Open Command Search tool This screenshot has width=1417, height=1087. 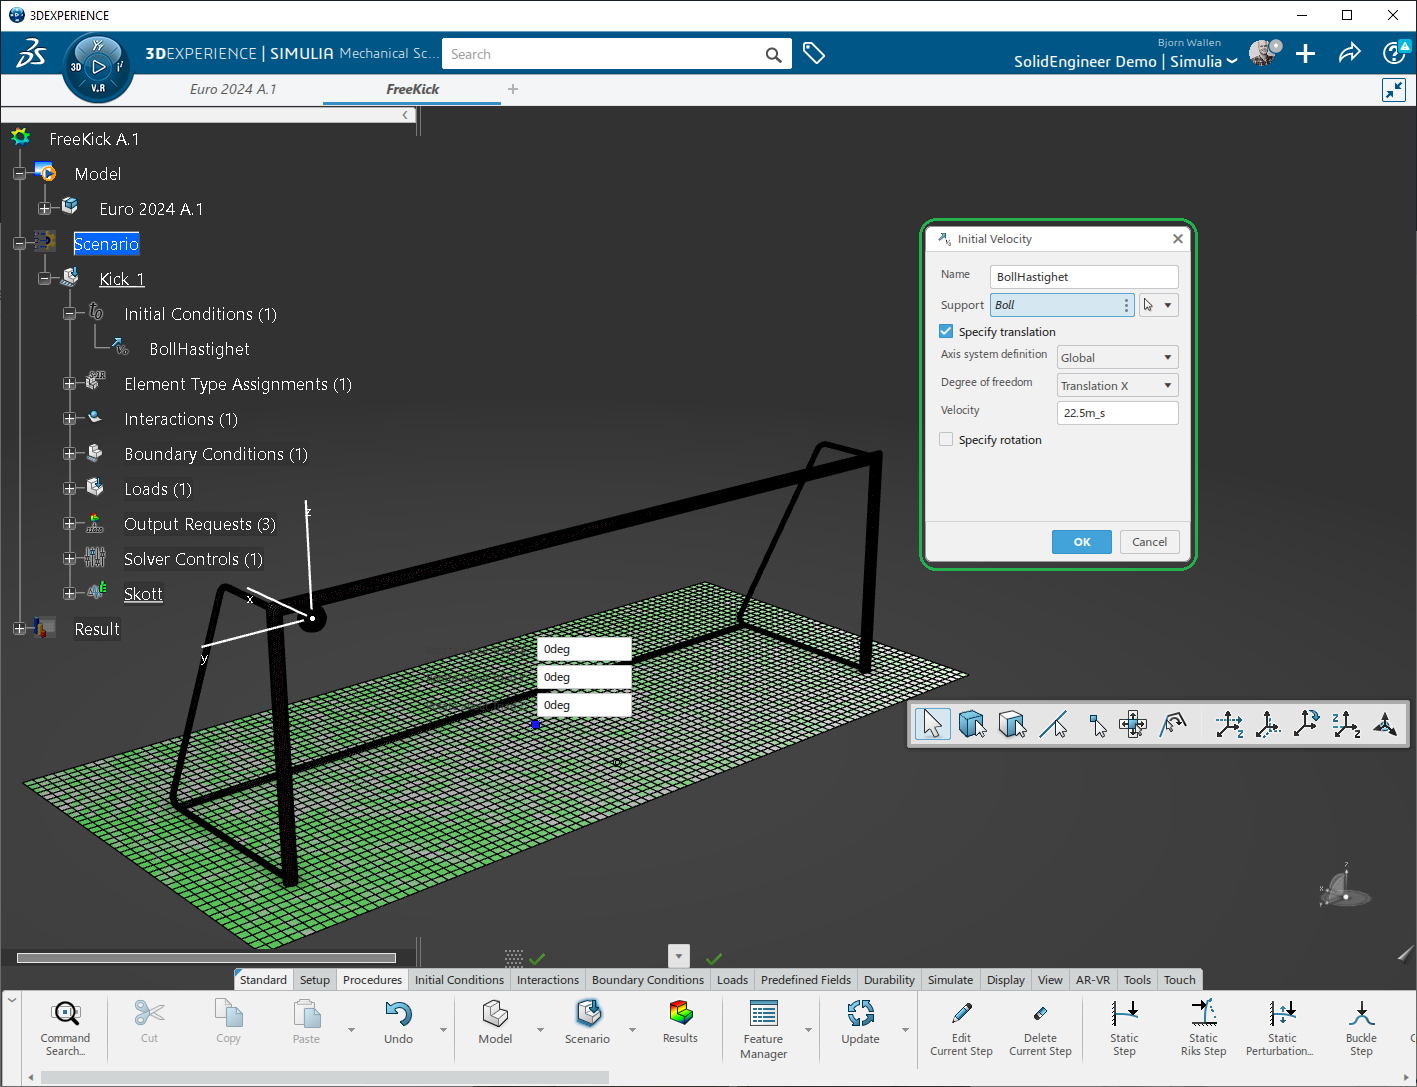point(66,1014)
